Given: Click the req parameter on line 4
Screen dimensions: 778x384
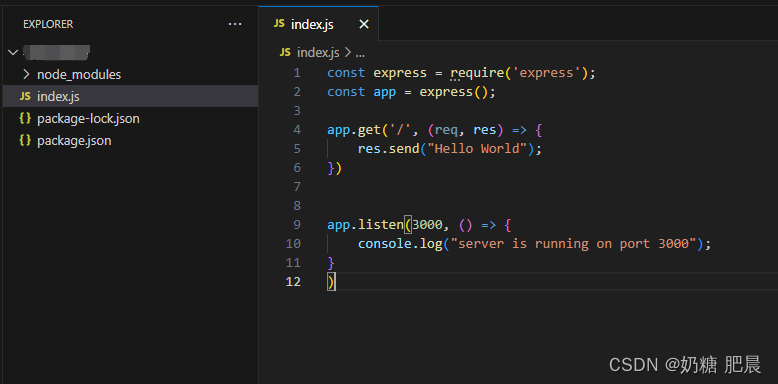Looking at the screenshot, I should [x=446, y=130].
